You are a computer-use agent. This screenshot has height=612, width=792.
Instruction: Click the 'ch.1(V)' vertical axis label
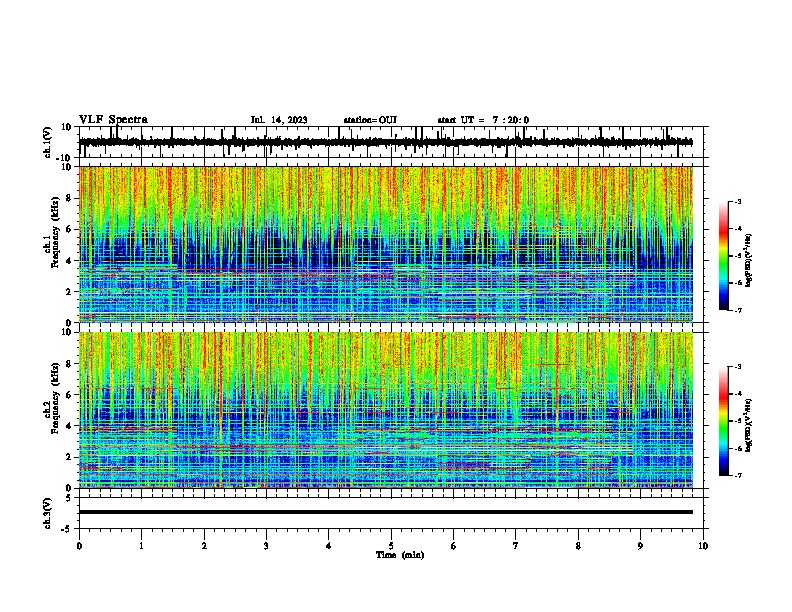pyautogui.click(x=48, y=142)
